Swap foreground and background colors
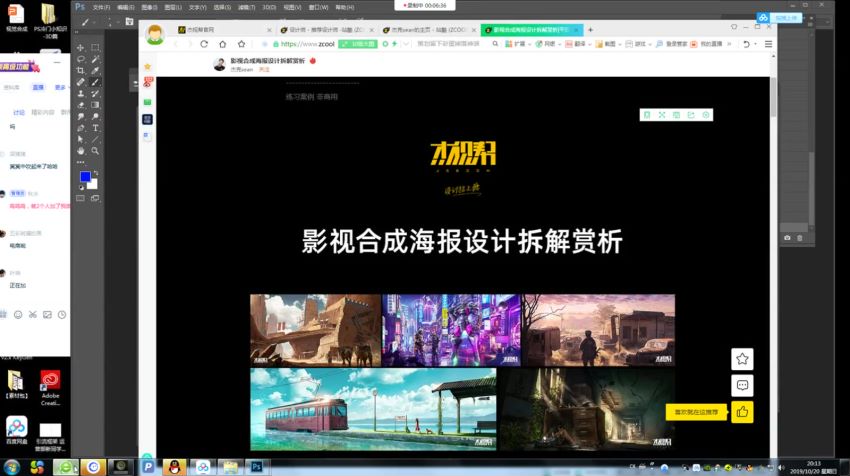Image resolution: width=850 pixels, height=476 pixels. point(96,173)
